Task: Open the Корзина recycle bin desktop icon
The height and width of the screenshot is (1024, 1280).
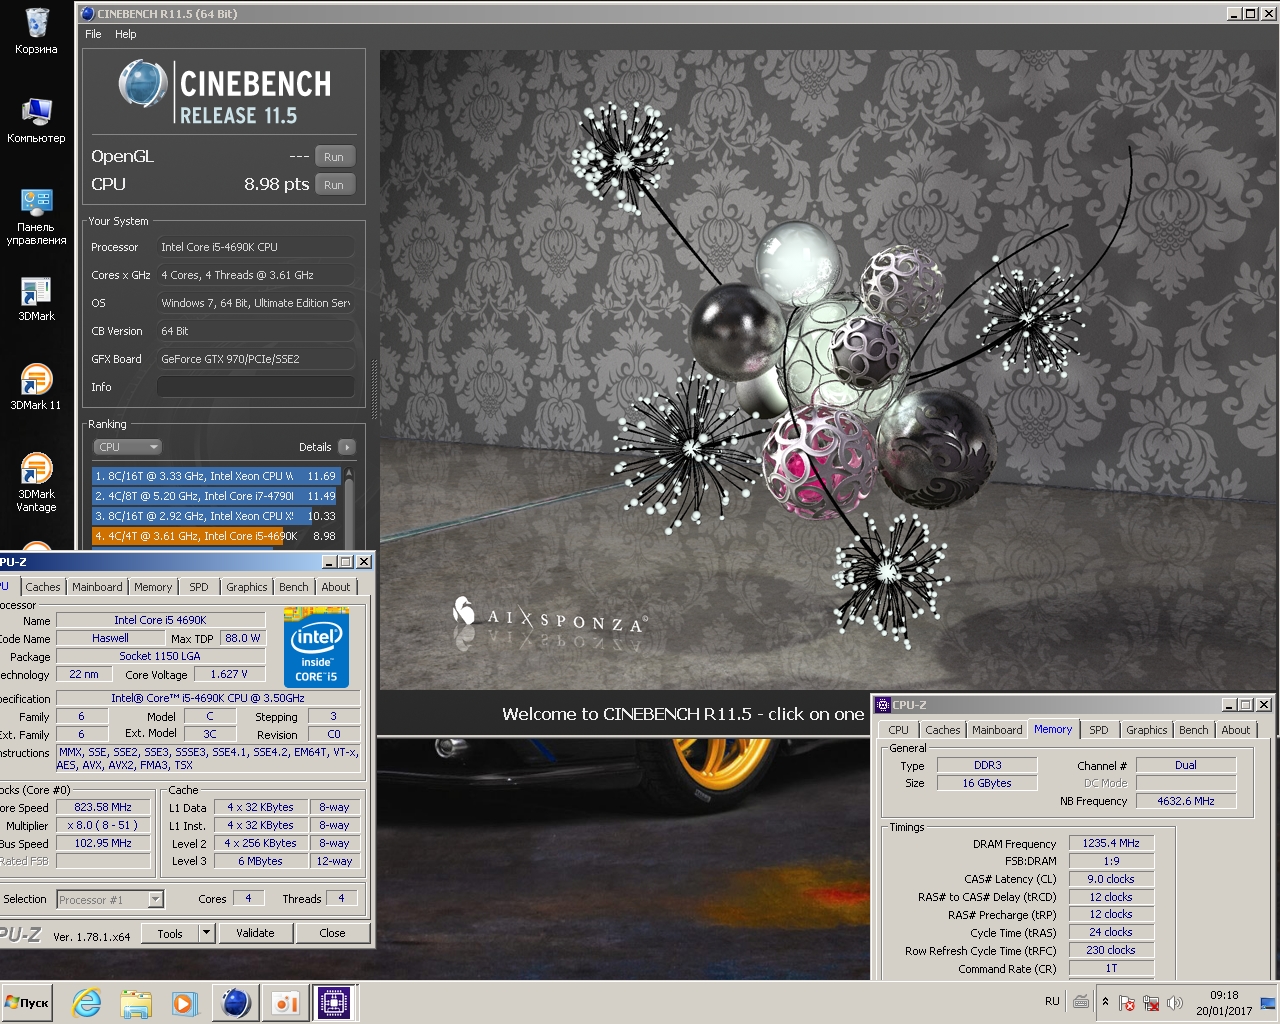Action: pos(36,30)
